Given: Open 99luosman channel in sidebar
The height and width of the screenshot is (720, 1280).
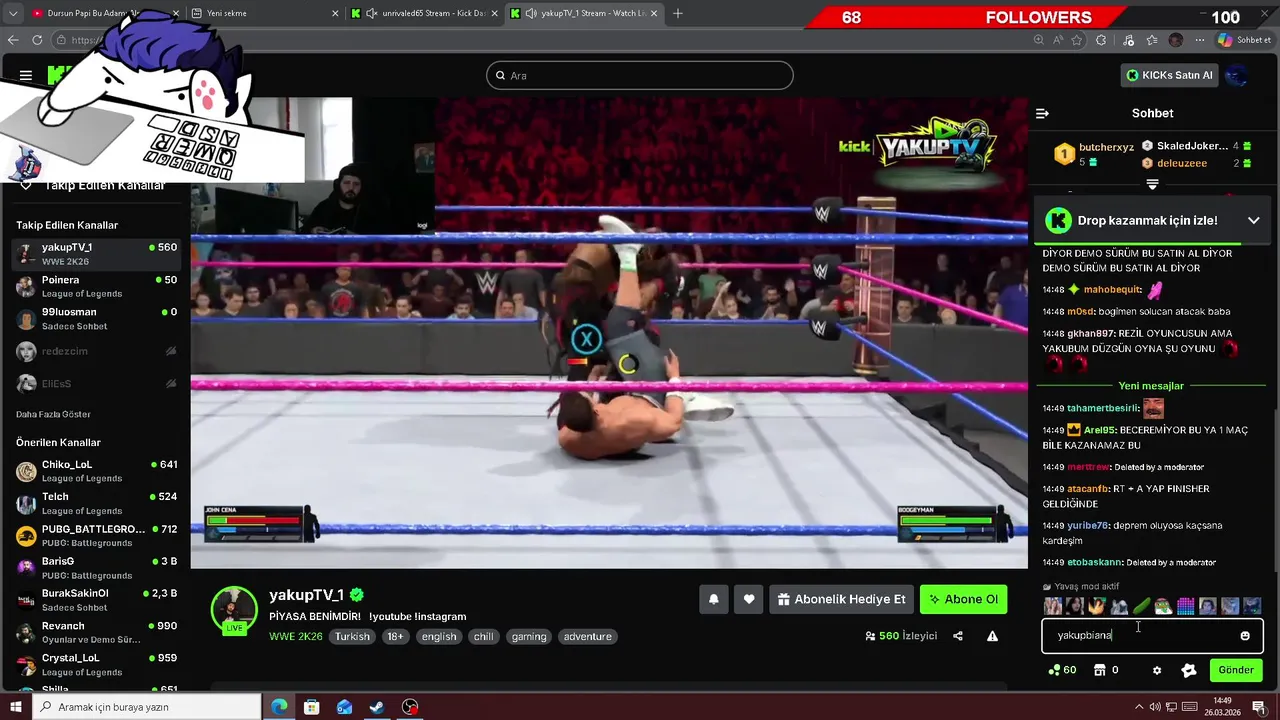Looking at the screenshot, I should pyautogui.click(x=96, y=318).
